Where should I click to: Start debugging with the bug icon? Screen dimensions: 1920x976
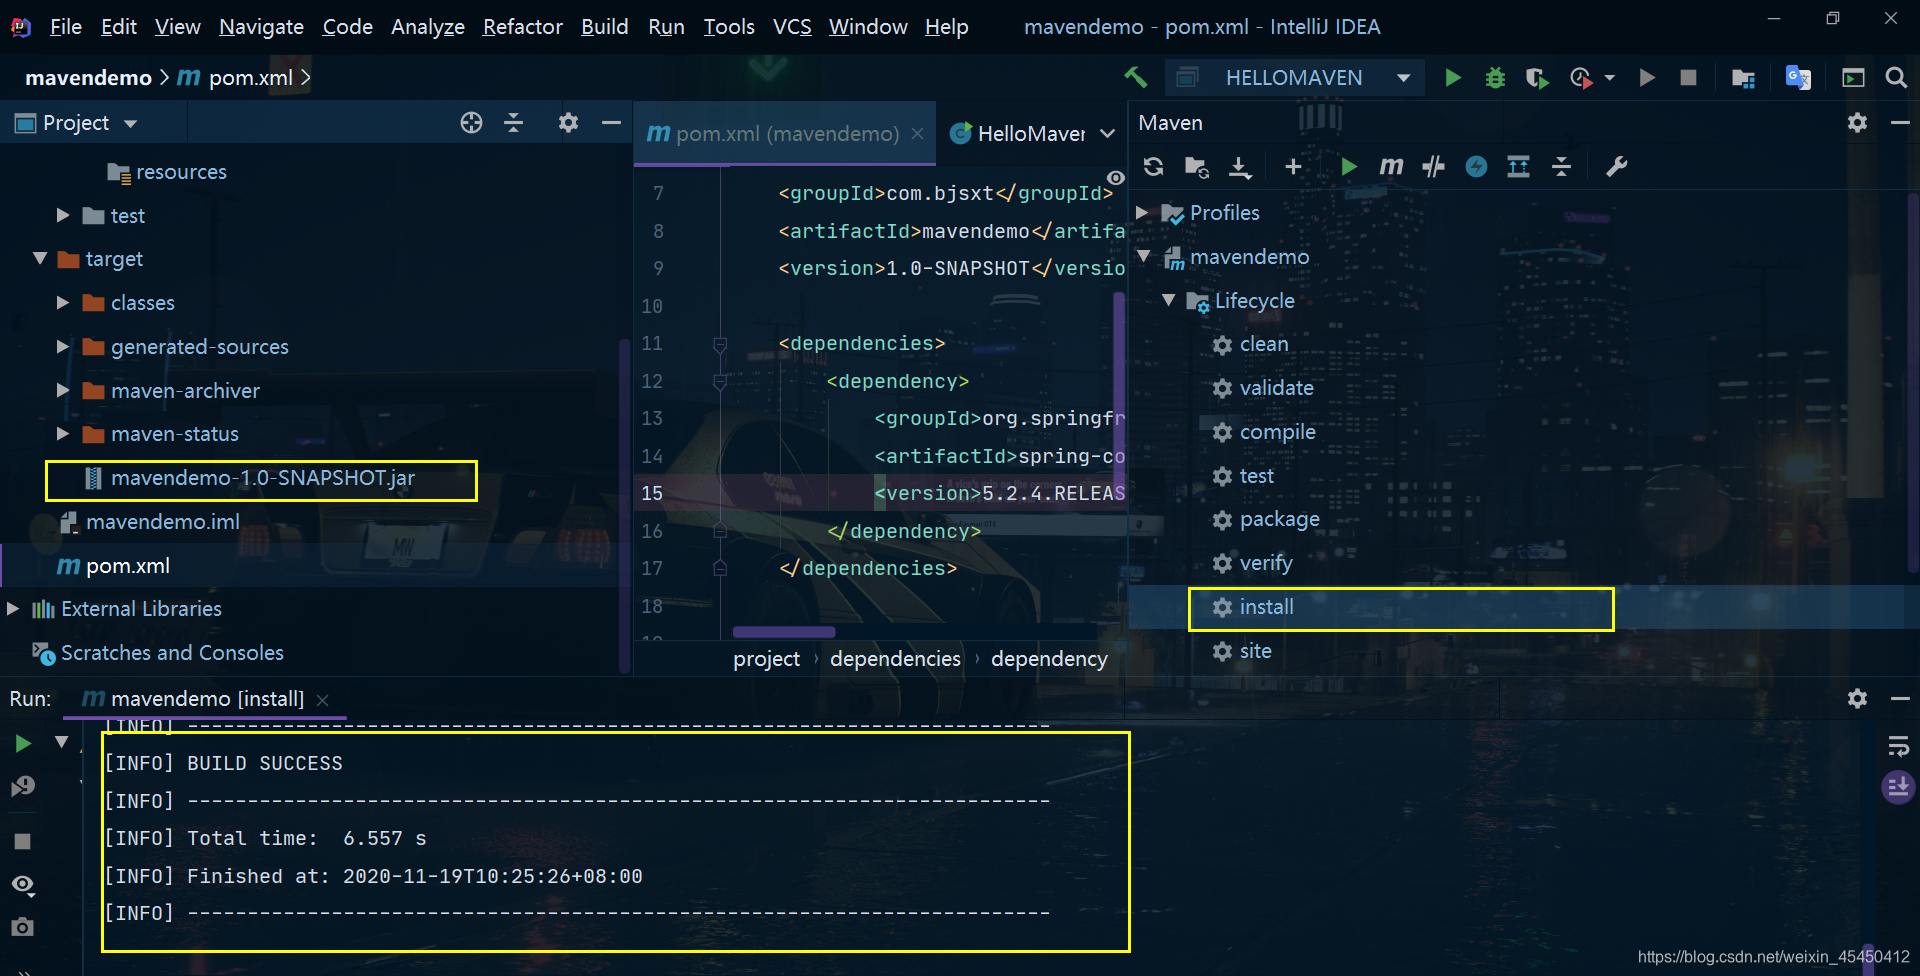[x=1495, y=78]
